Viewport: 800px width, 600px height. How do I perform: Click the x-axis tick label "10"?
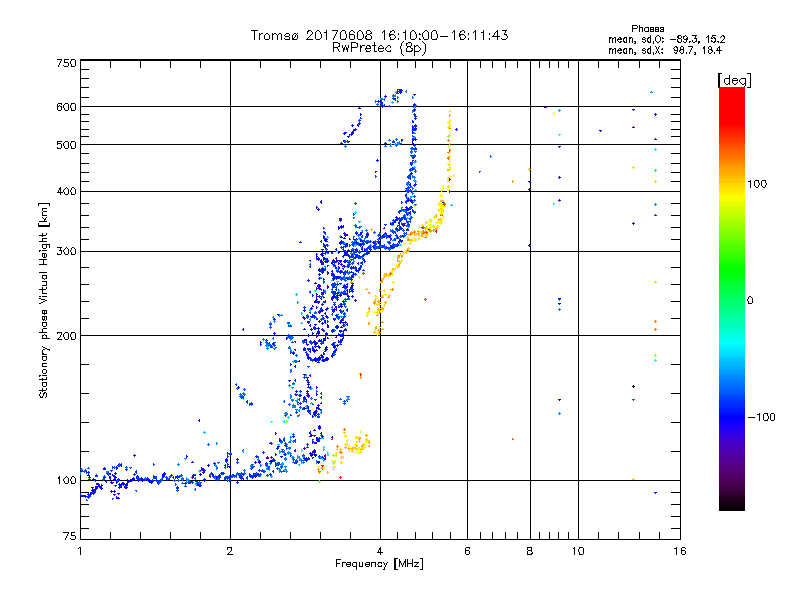(578, 551)
